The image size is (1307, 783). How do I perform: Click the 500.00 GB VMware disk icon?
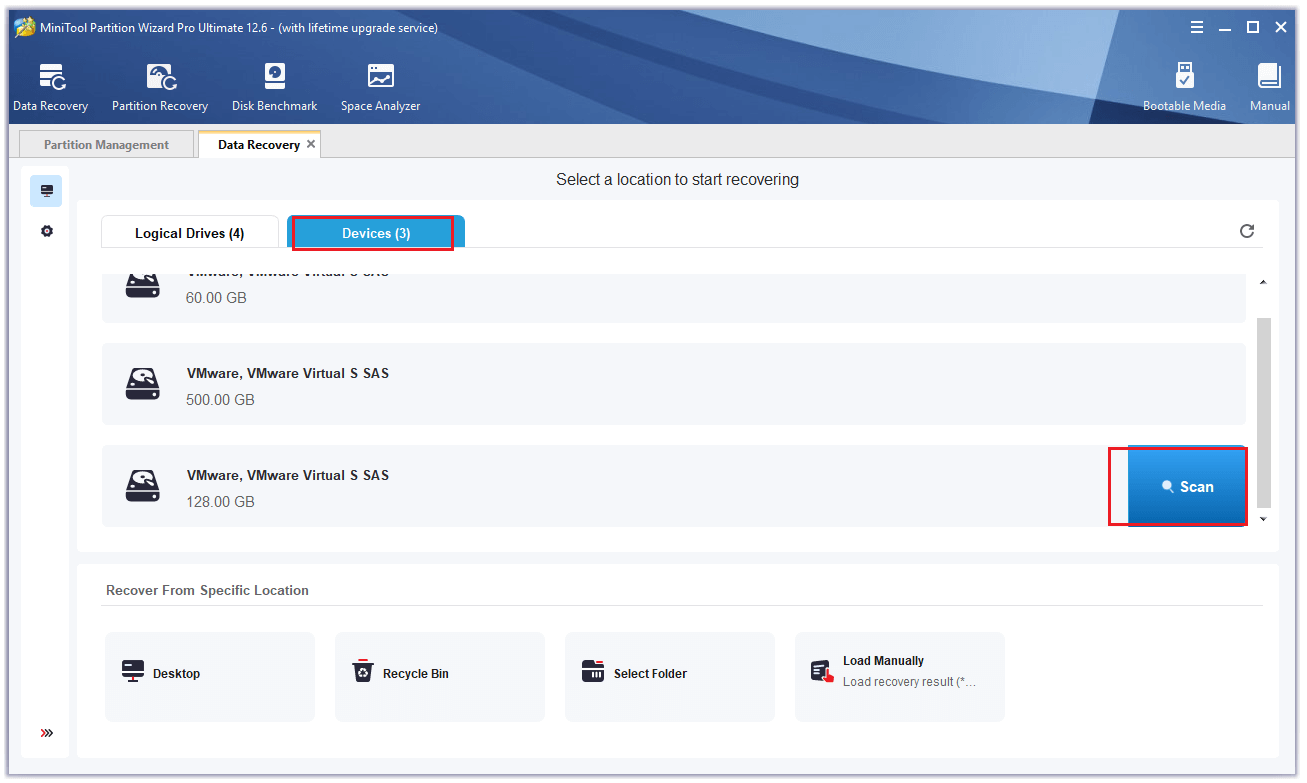pyautogui.click(x=143, y=385)
